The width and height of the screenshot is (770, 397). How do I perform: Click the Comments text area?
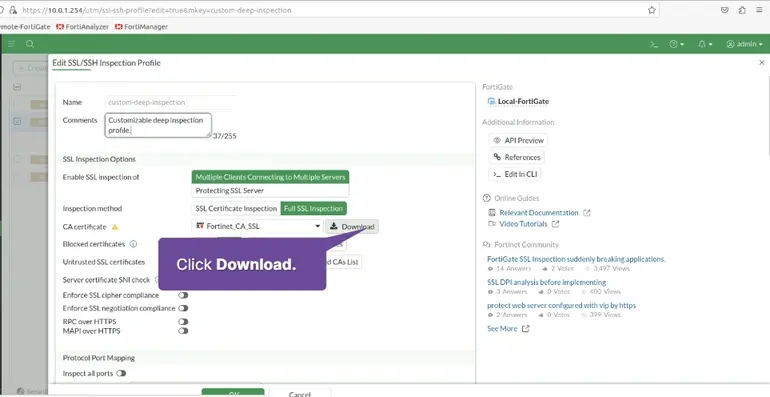click(158, 125)
